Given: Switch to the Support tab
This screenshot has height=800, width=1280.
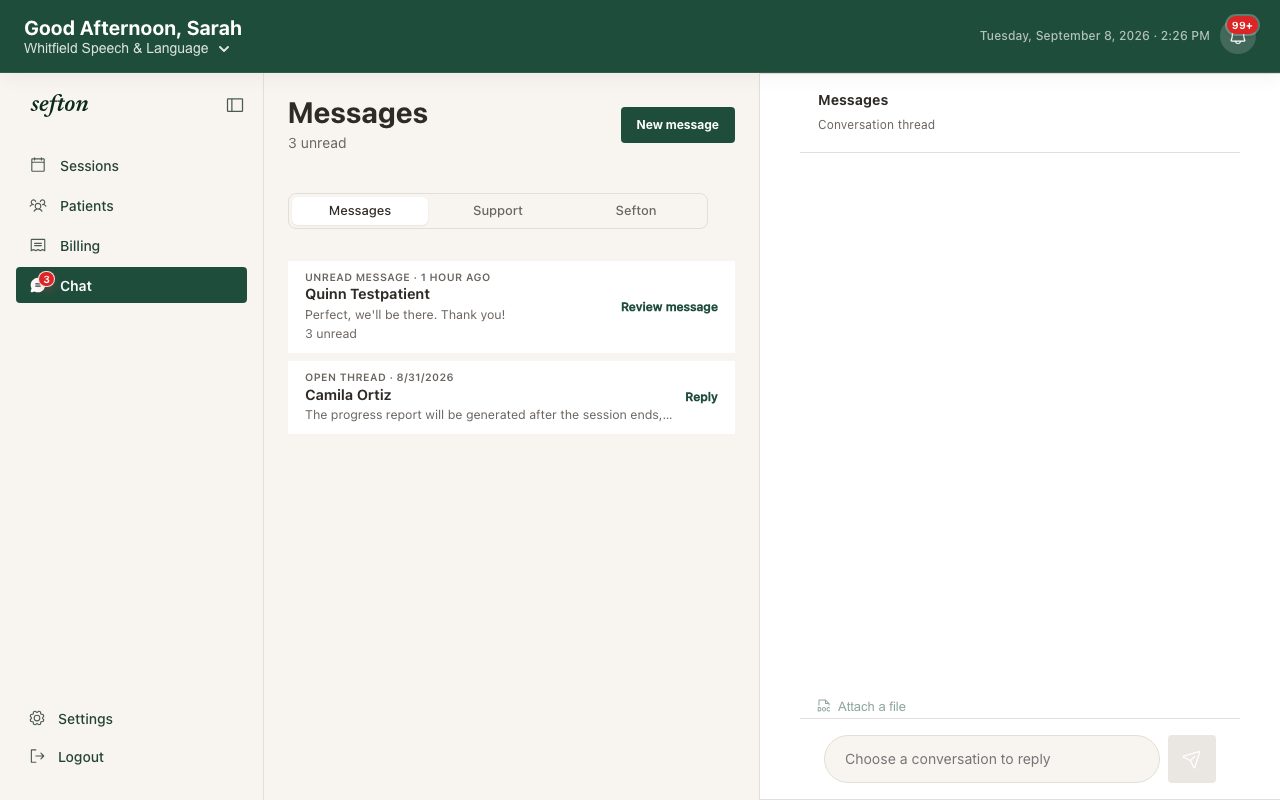Looking at the screenshot, I should click(498, 211).
